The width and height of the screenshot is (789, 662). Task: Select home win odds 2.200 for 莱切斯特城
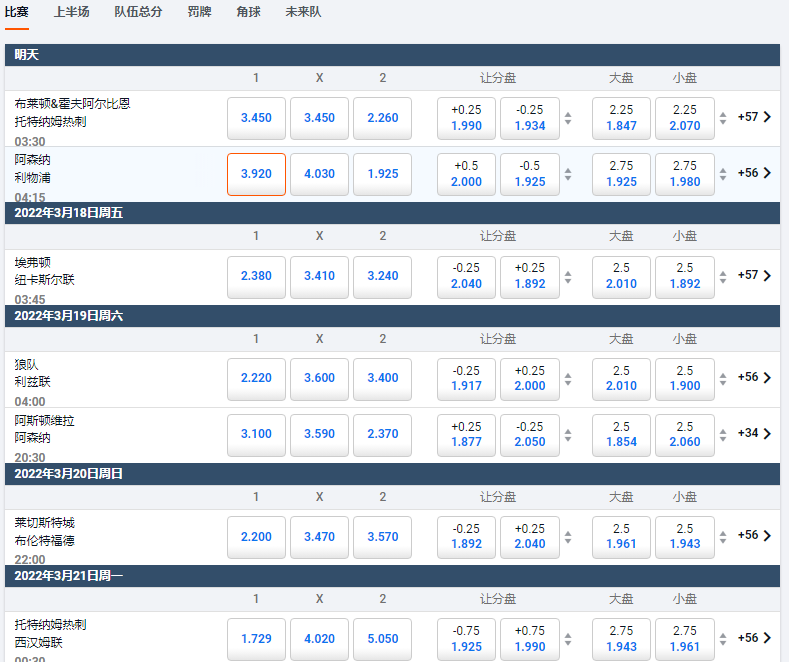[256, 537]
